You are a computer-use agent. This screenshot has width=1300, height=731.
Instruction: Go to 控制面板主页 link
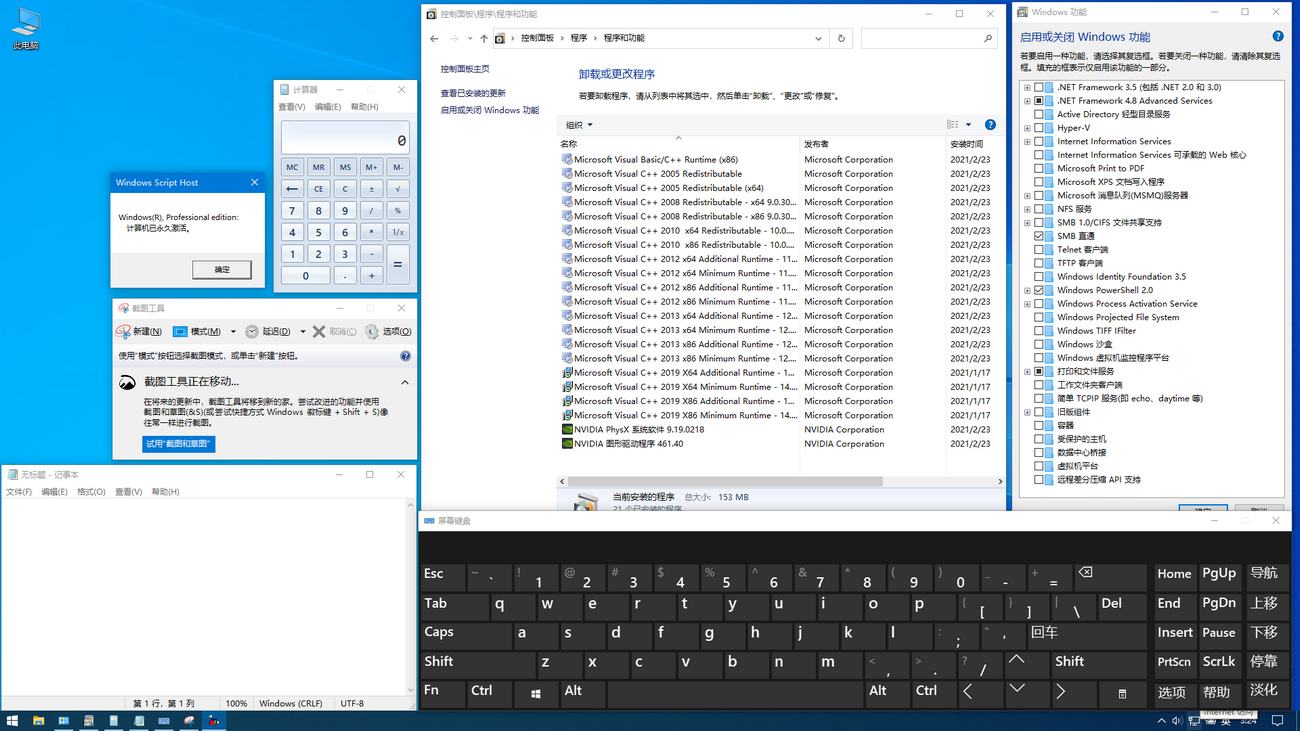tap(465, 69)
